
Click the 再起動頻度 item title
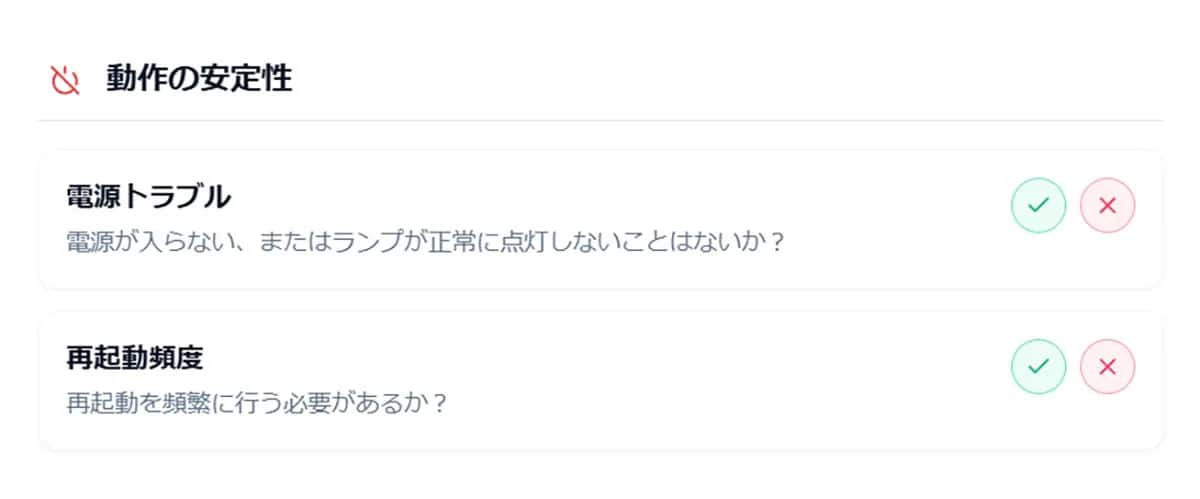coord(135,358)
